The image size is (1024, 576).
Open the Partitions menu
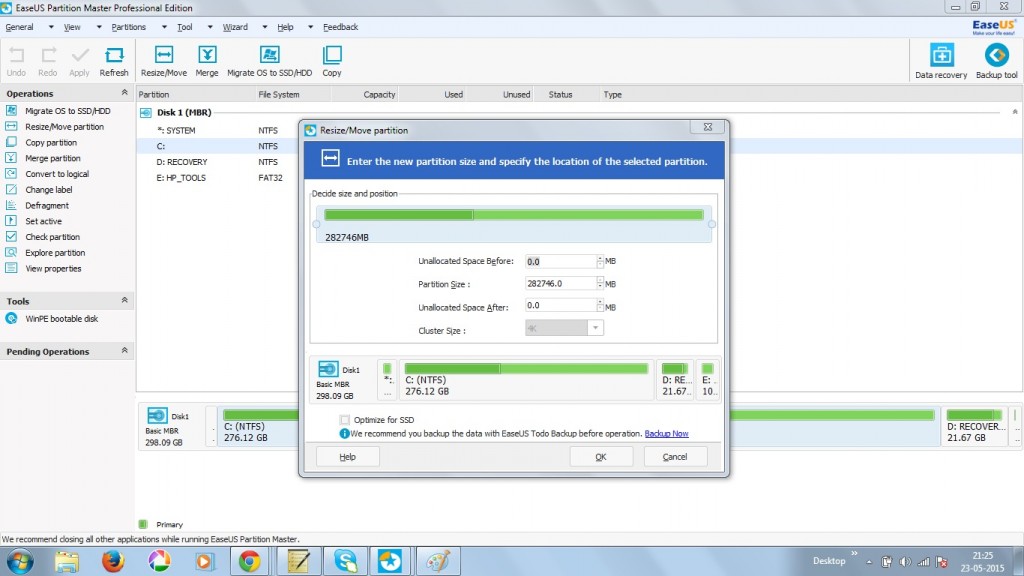point(129,27)
